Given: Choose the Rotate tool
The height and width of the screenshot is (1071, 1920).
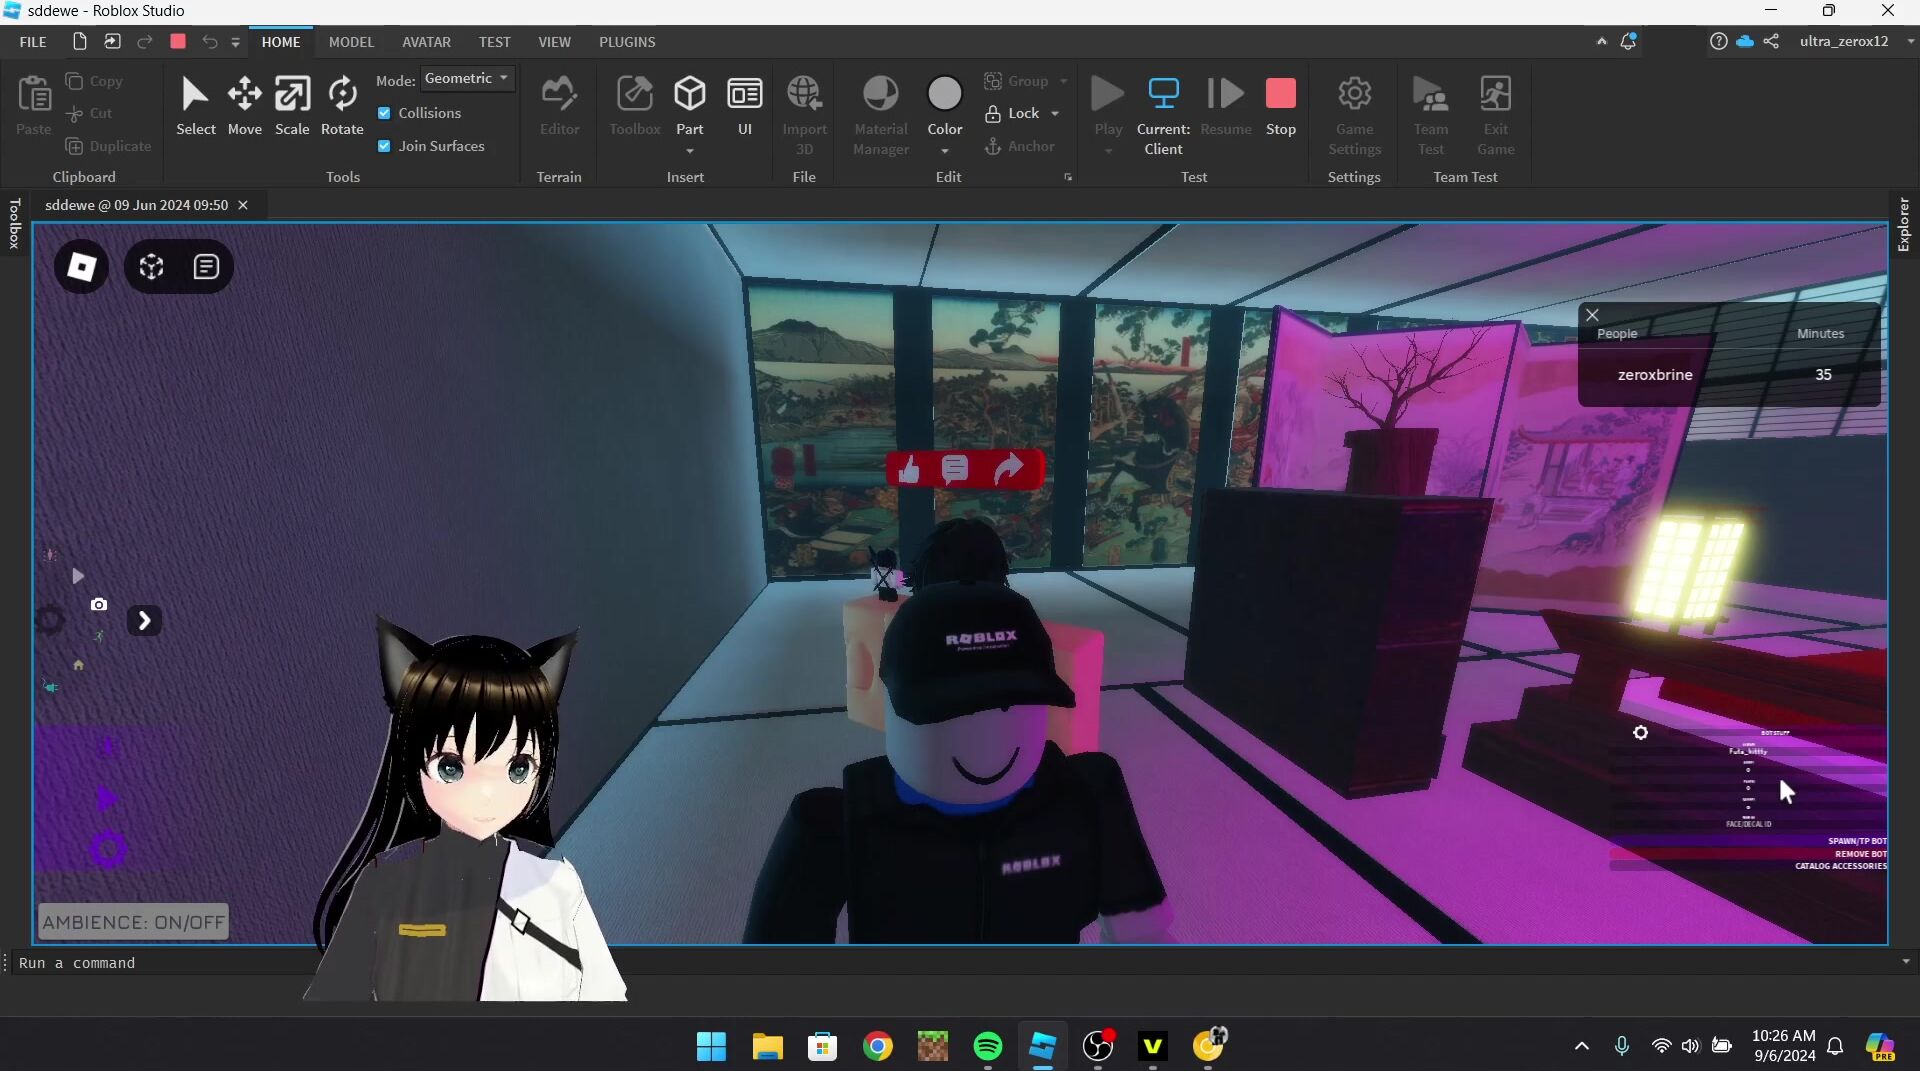Looking at the screenshot, I should [342, 105].
